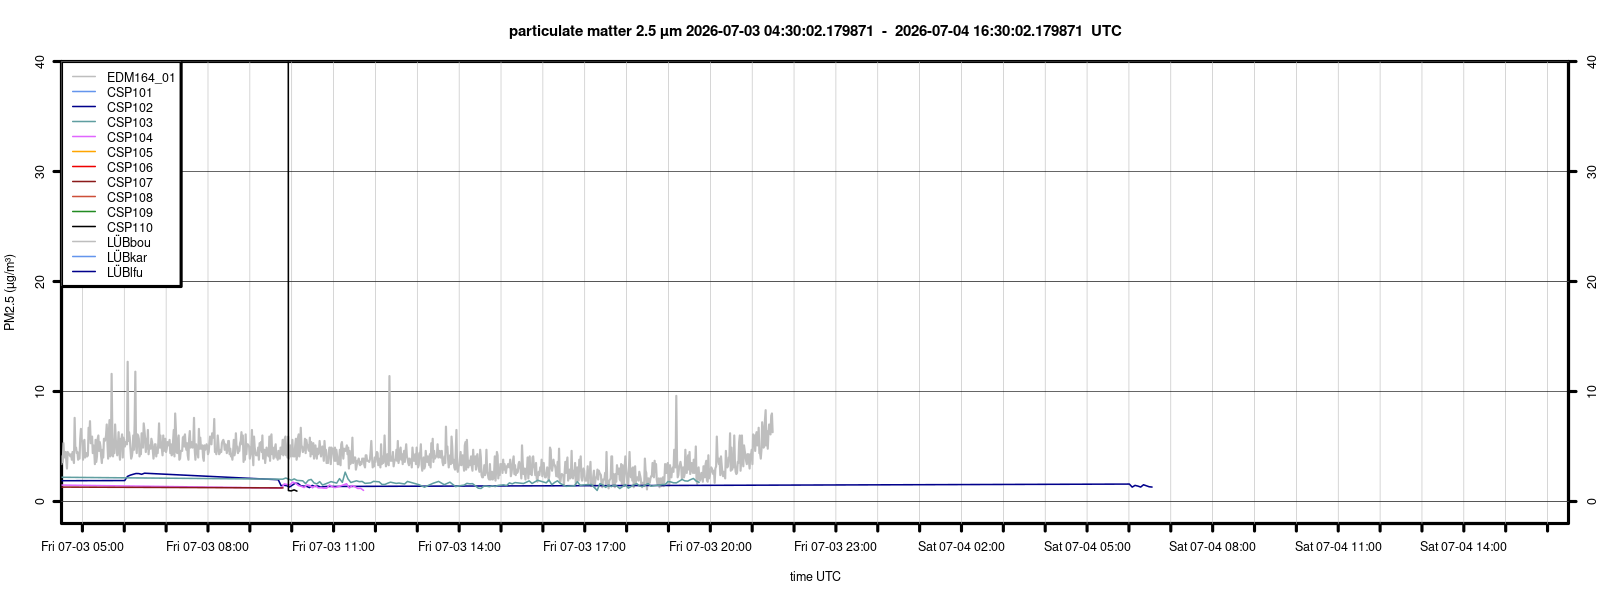Click the Sat 07-04 02:00 tick label
Viewport: 1600px width, 600px height.
click(x=962, y=546)
